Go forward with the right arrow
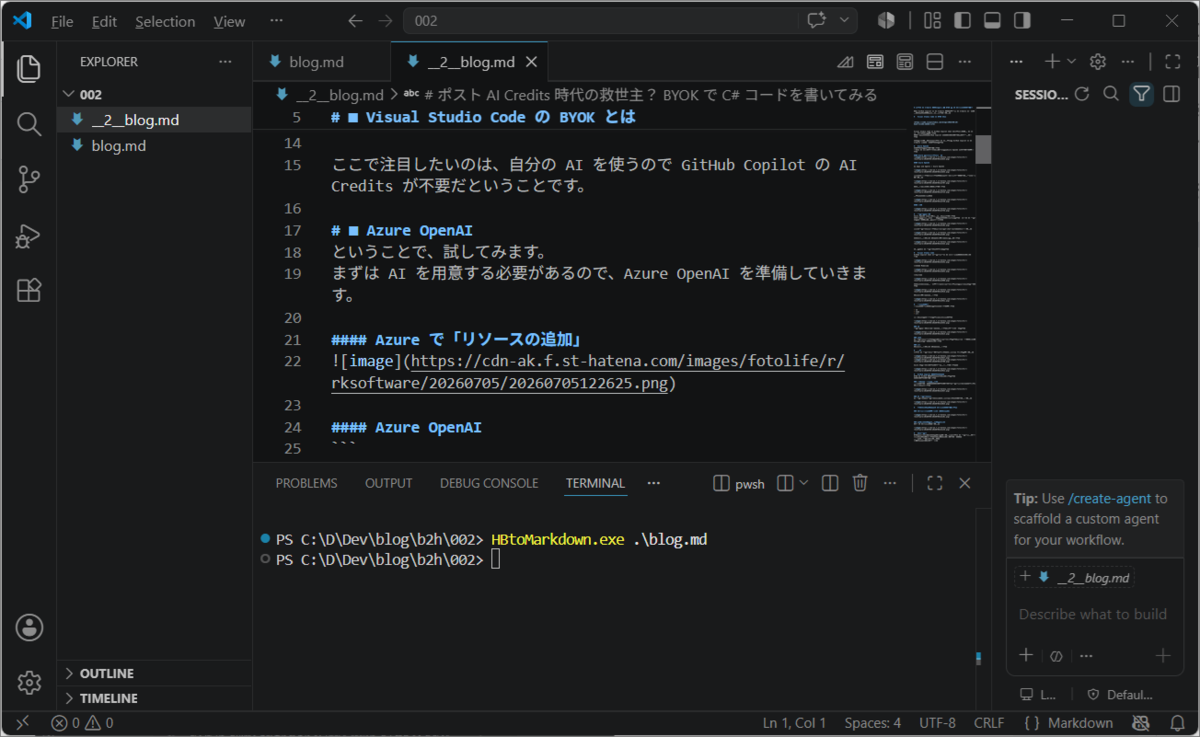The image size is (1200, 737). click(385, 21)
